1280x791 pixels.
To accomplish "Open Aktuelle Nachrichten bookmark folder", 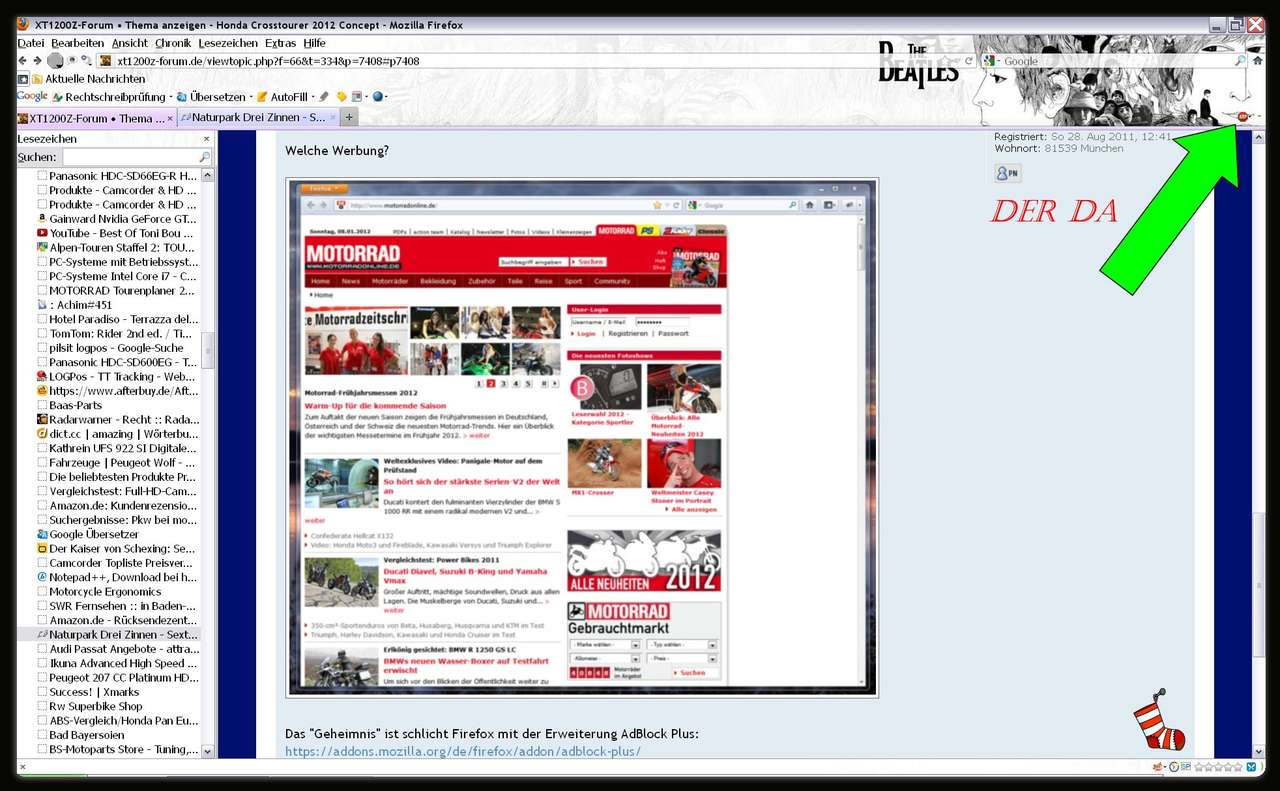I will (x=94, y=79).
